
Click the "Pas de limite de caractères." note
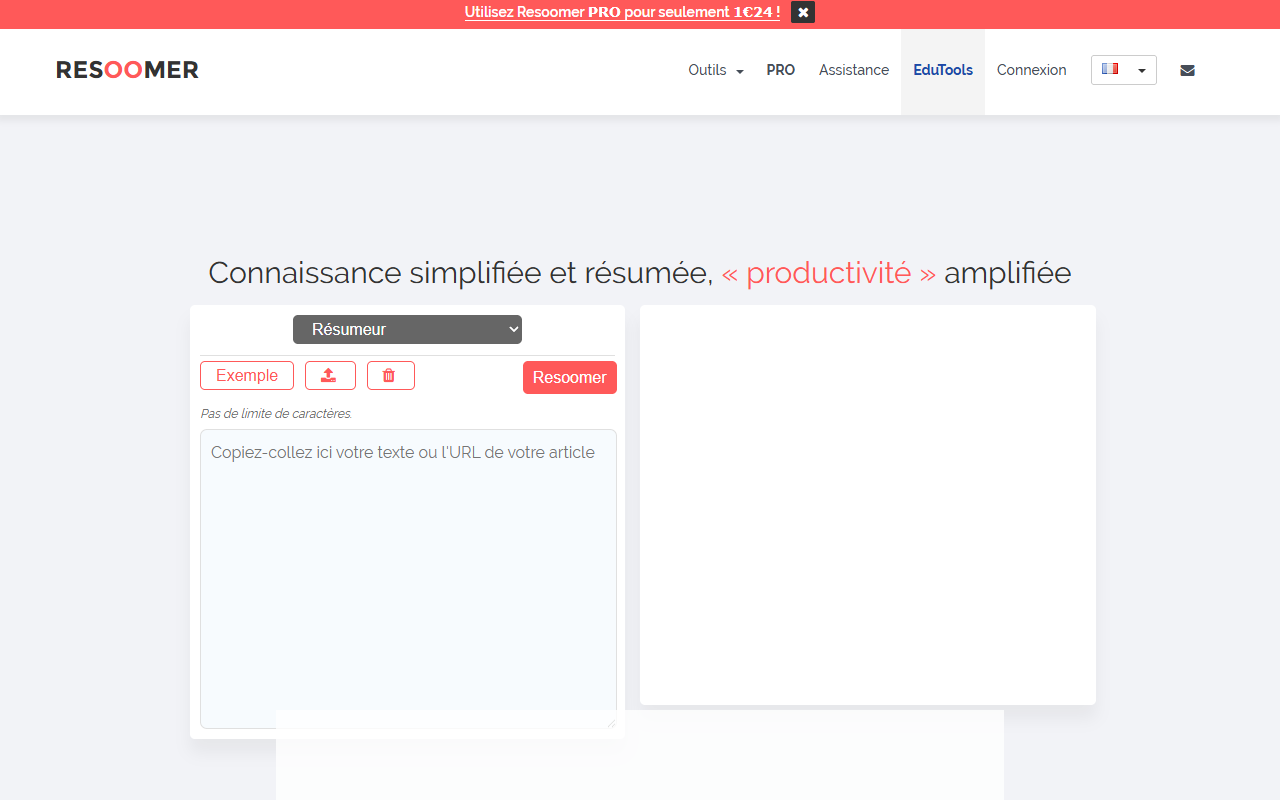pos(277,413)
